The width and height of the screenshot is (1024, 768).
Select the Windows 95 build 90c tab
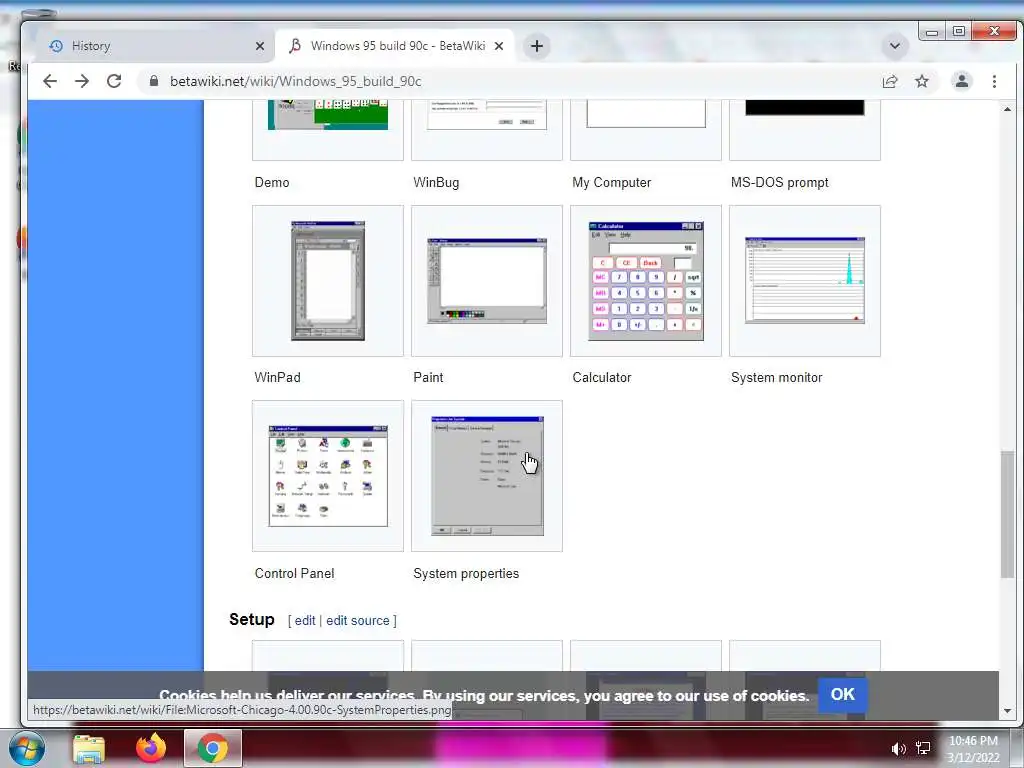pos(395,46)
